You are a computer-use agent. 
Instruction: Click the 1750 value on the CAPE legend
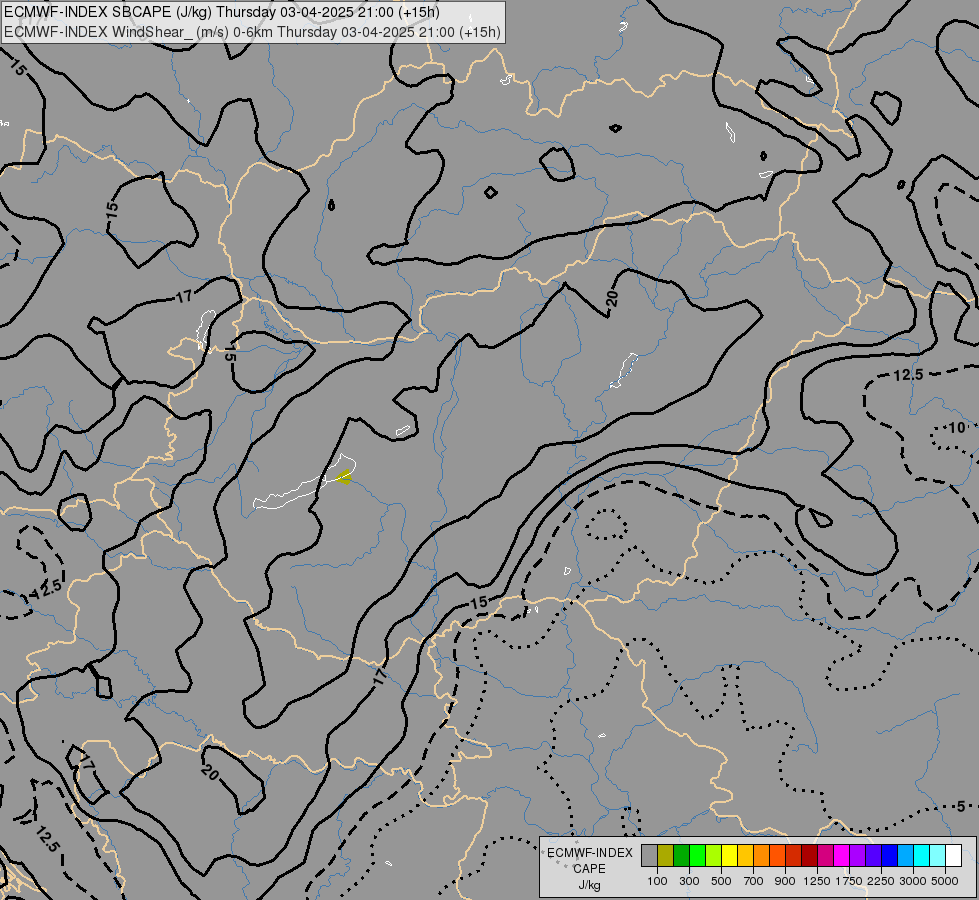coord(849,881)
